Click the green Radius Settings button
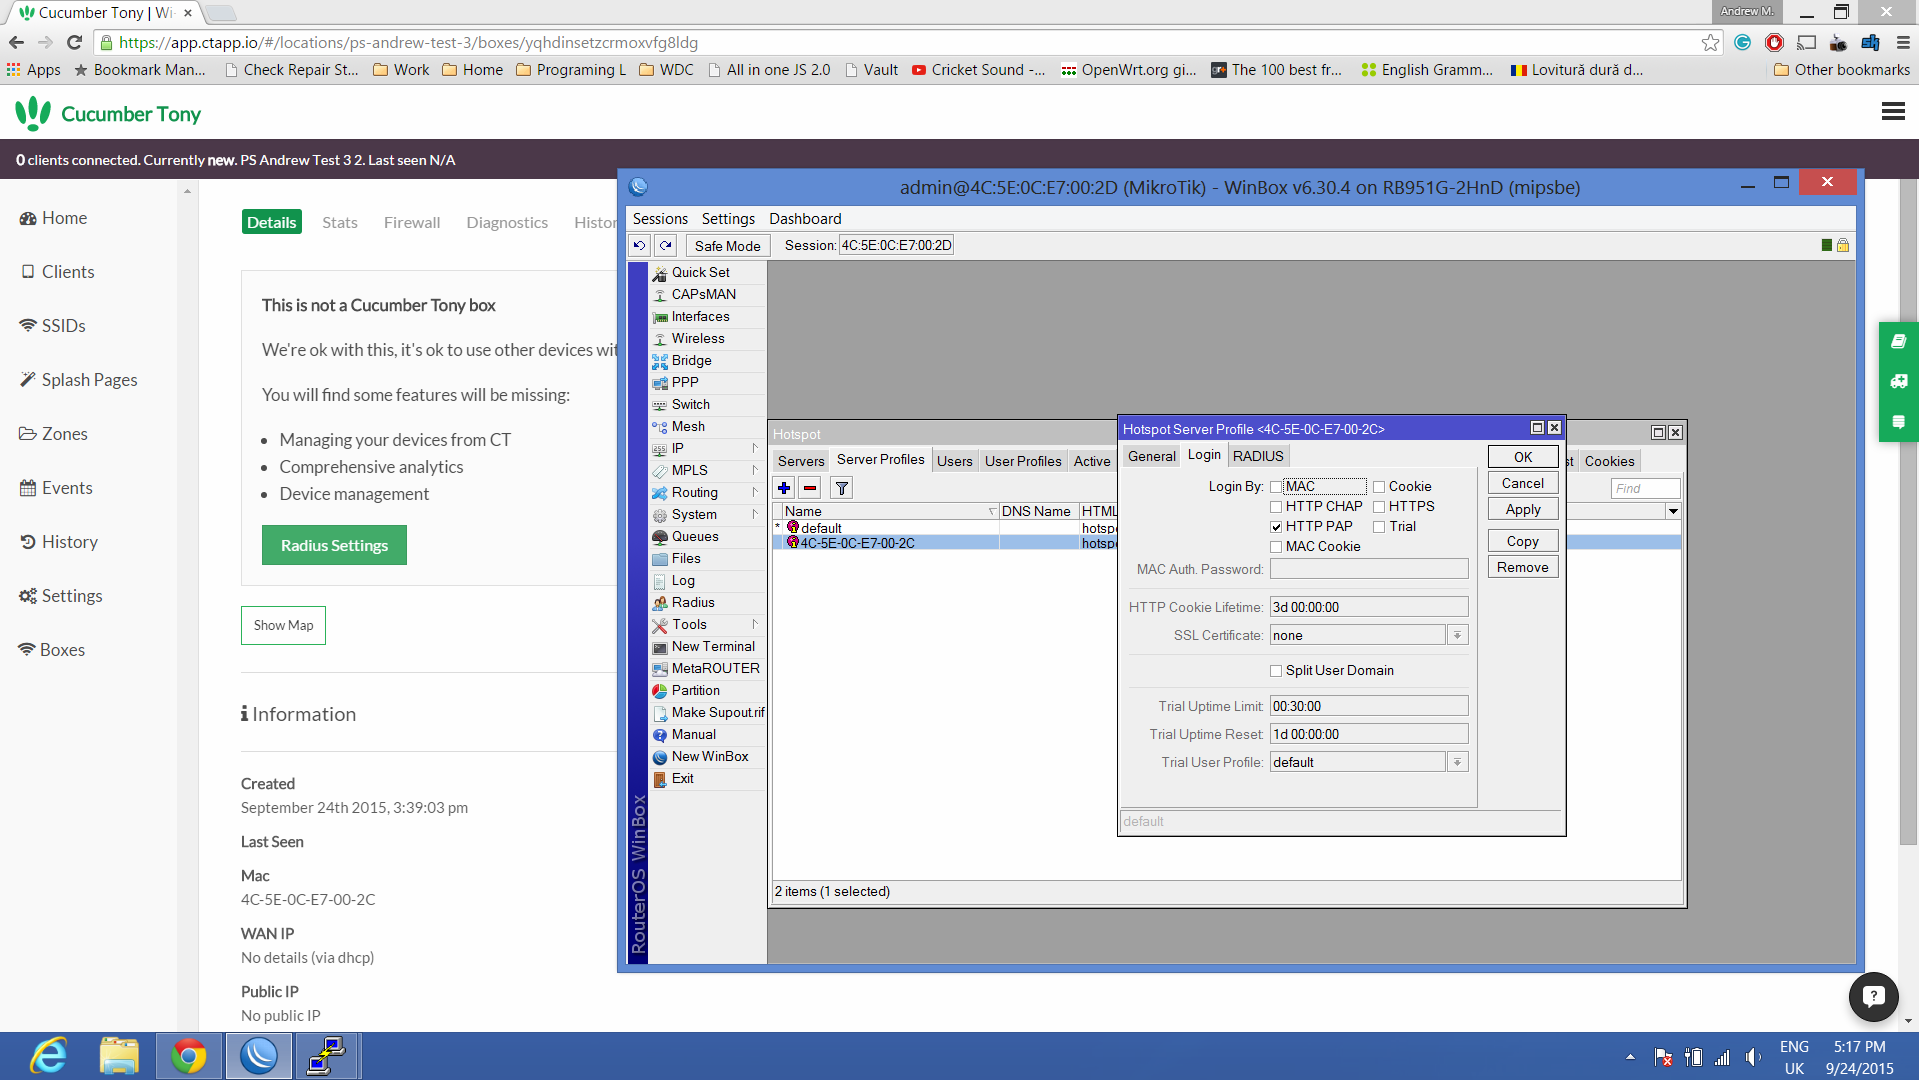Viewport: 1919px width, 1080px height. coord(334,545)
